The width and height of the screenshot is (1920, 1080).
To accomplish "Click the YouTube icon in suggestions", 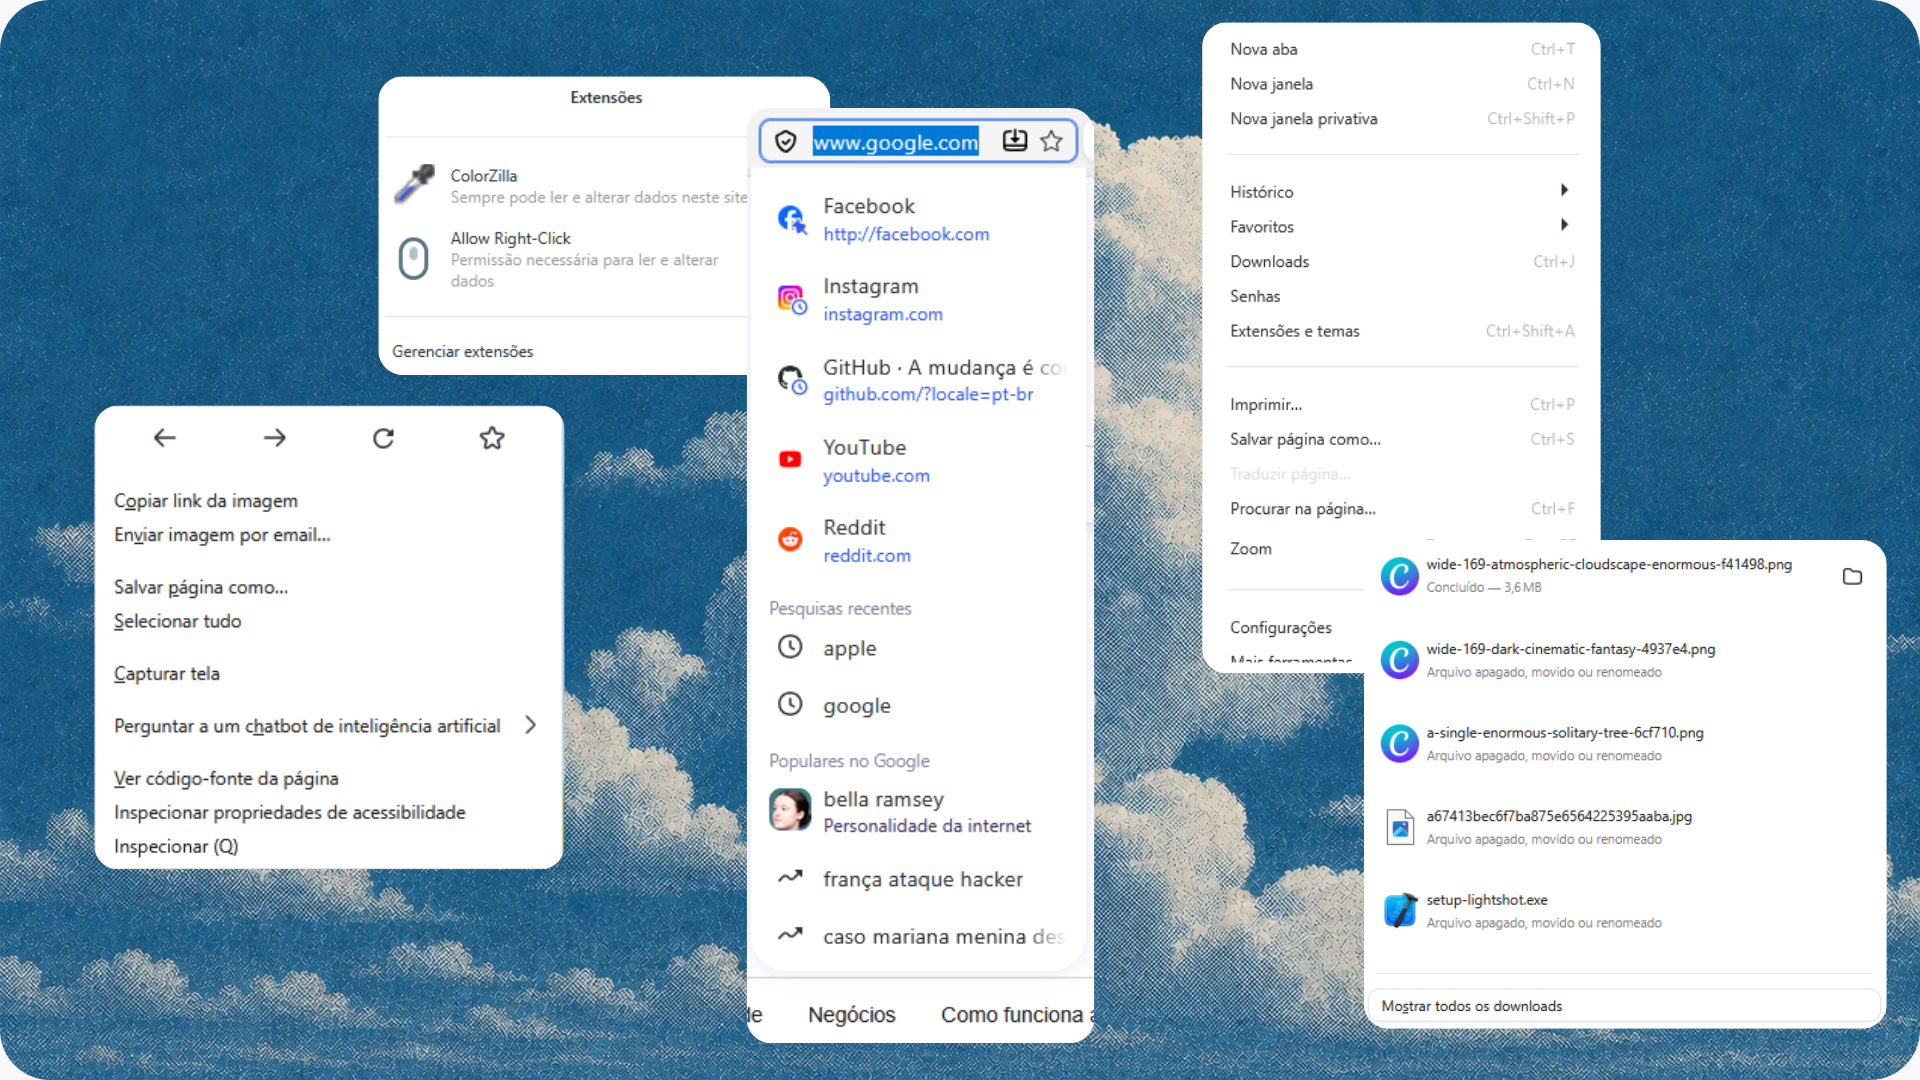I will [790, 459].
